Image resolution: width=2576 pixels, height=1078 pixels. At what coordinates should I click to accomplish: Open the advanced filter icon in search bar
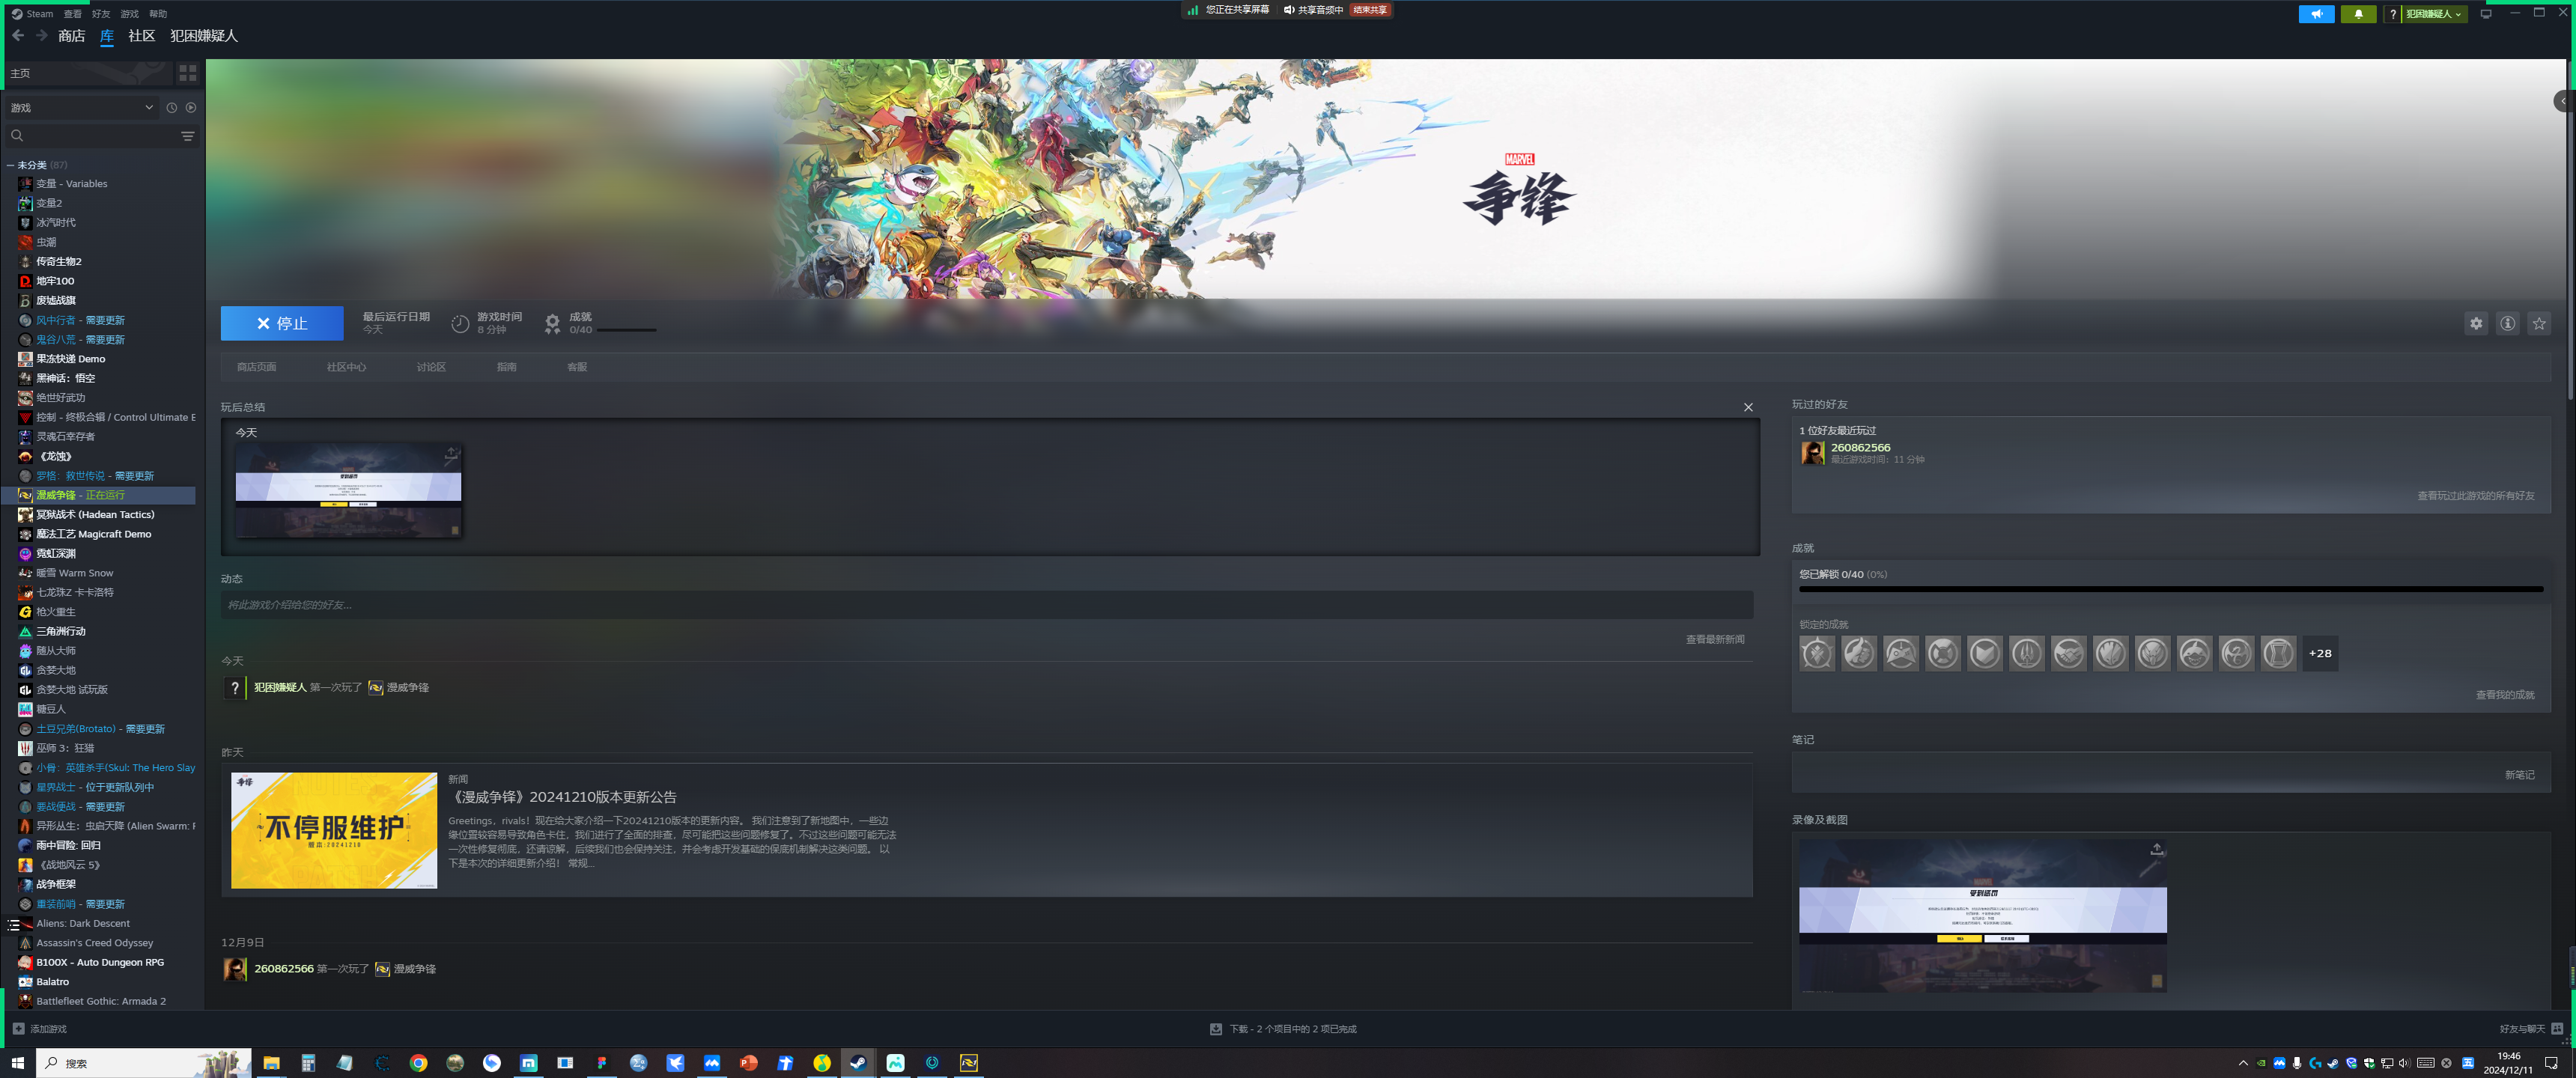pos(187,136)
